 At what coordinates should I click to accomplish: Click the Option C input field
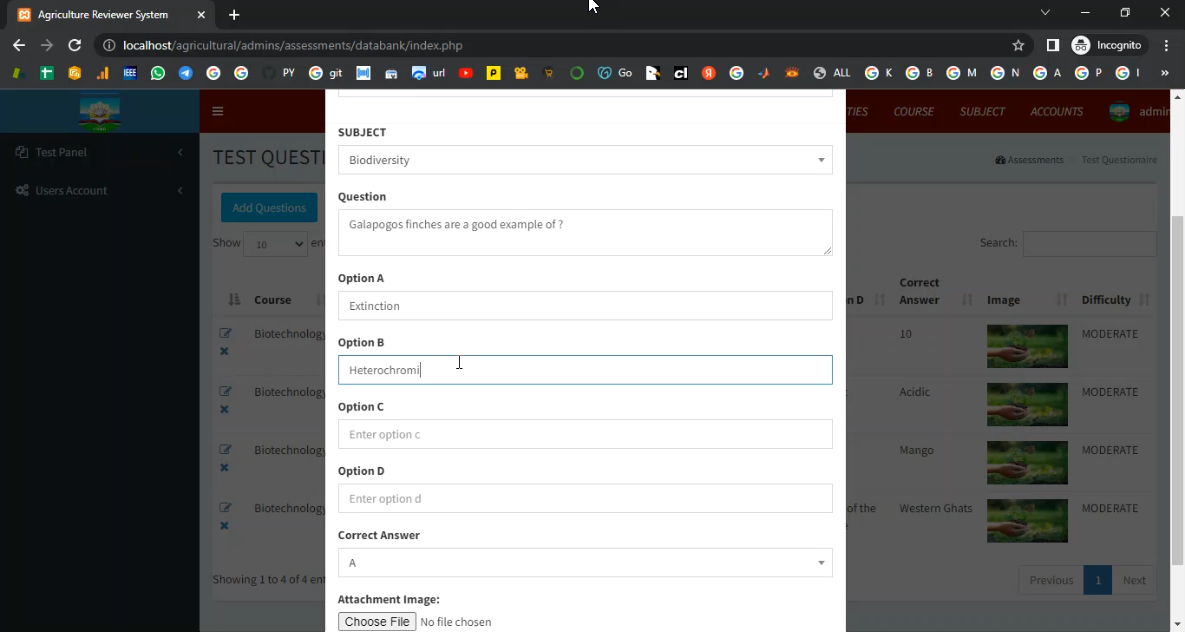[585, 435]
